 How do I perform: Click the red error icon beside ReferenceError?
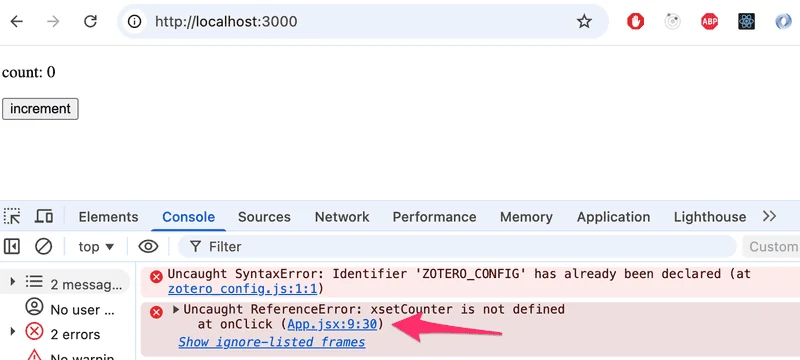[x=156, y=312]
